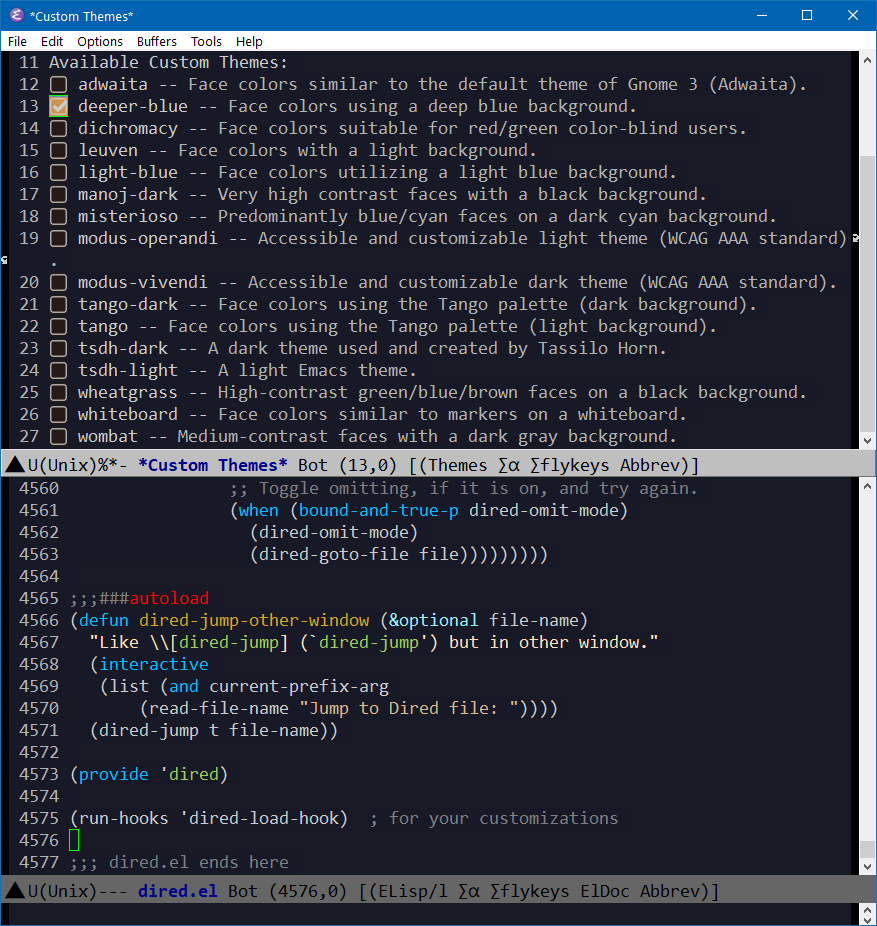877x926 pixels.
Task: Click the Emacs icon in title bar
Action: point(16,15)
